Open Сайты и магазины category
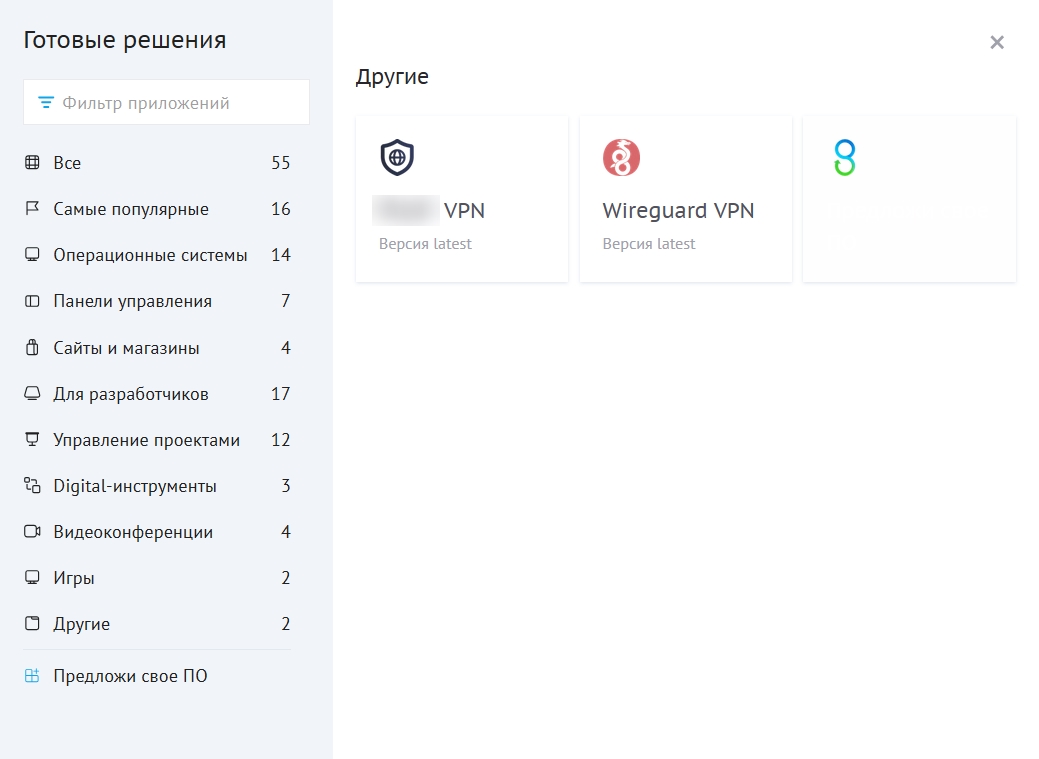The image size is (1039, 759). (x=126, y=348)
